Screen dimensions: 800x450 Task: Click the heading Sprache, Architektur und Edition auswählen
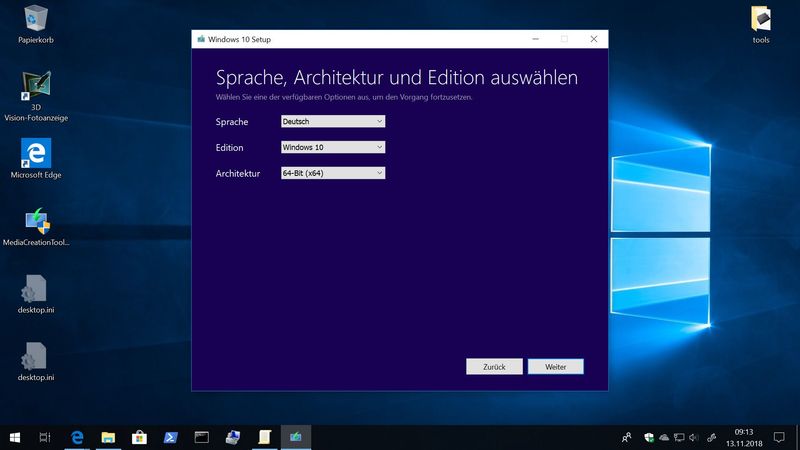pyautogui.click(x=397, y=78)
